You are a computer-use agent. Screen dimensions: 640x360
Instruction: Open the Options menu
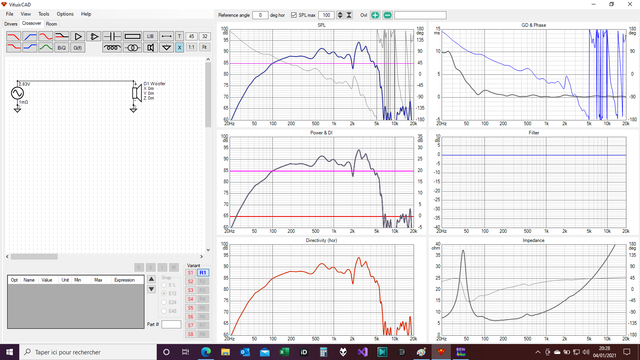coord(65,14)
